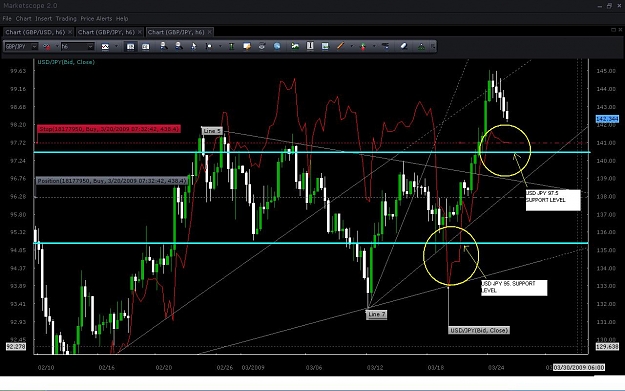Click the chart type line-graph icon
Viewport: 625px width, 391px height.
105,47
